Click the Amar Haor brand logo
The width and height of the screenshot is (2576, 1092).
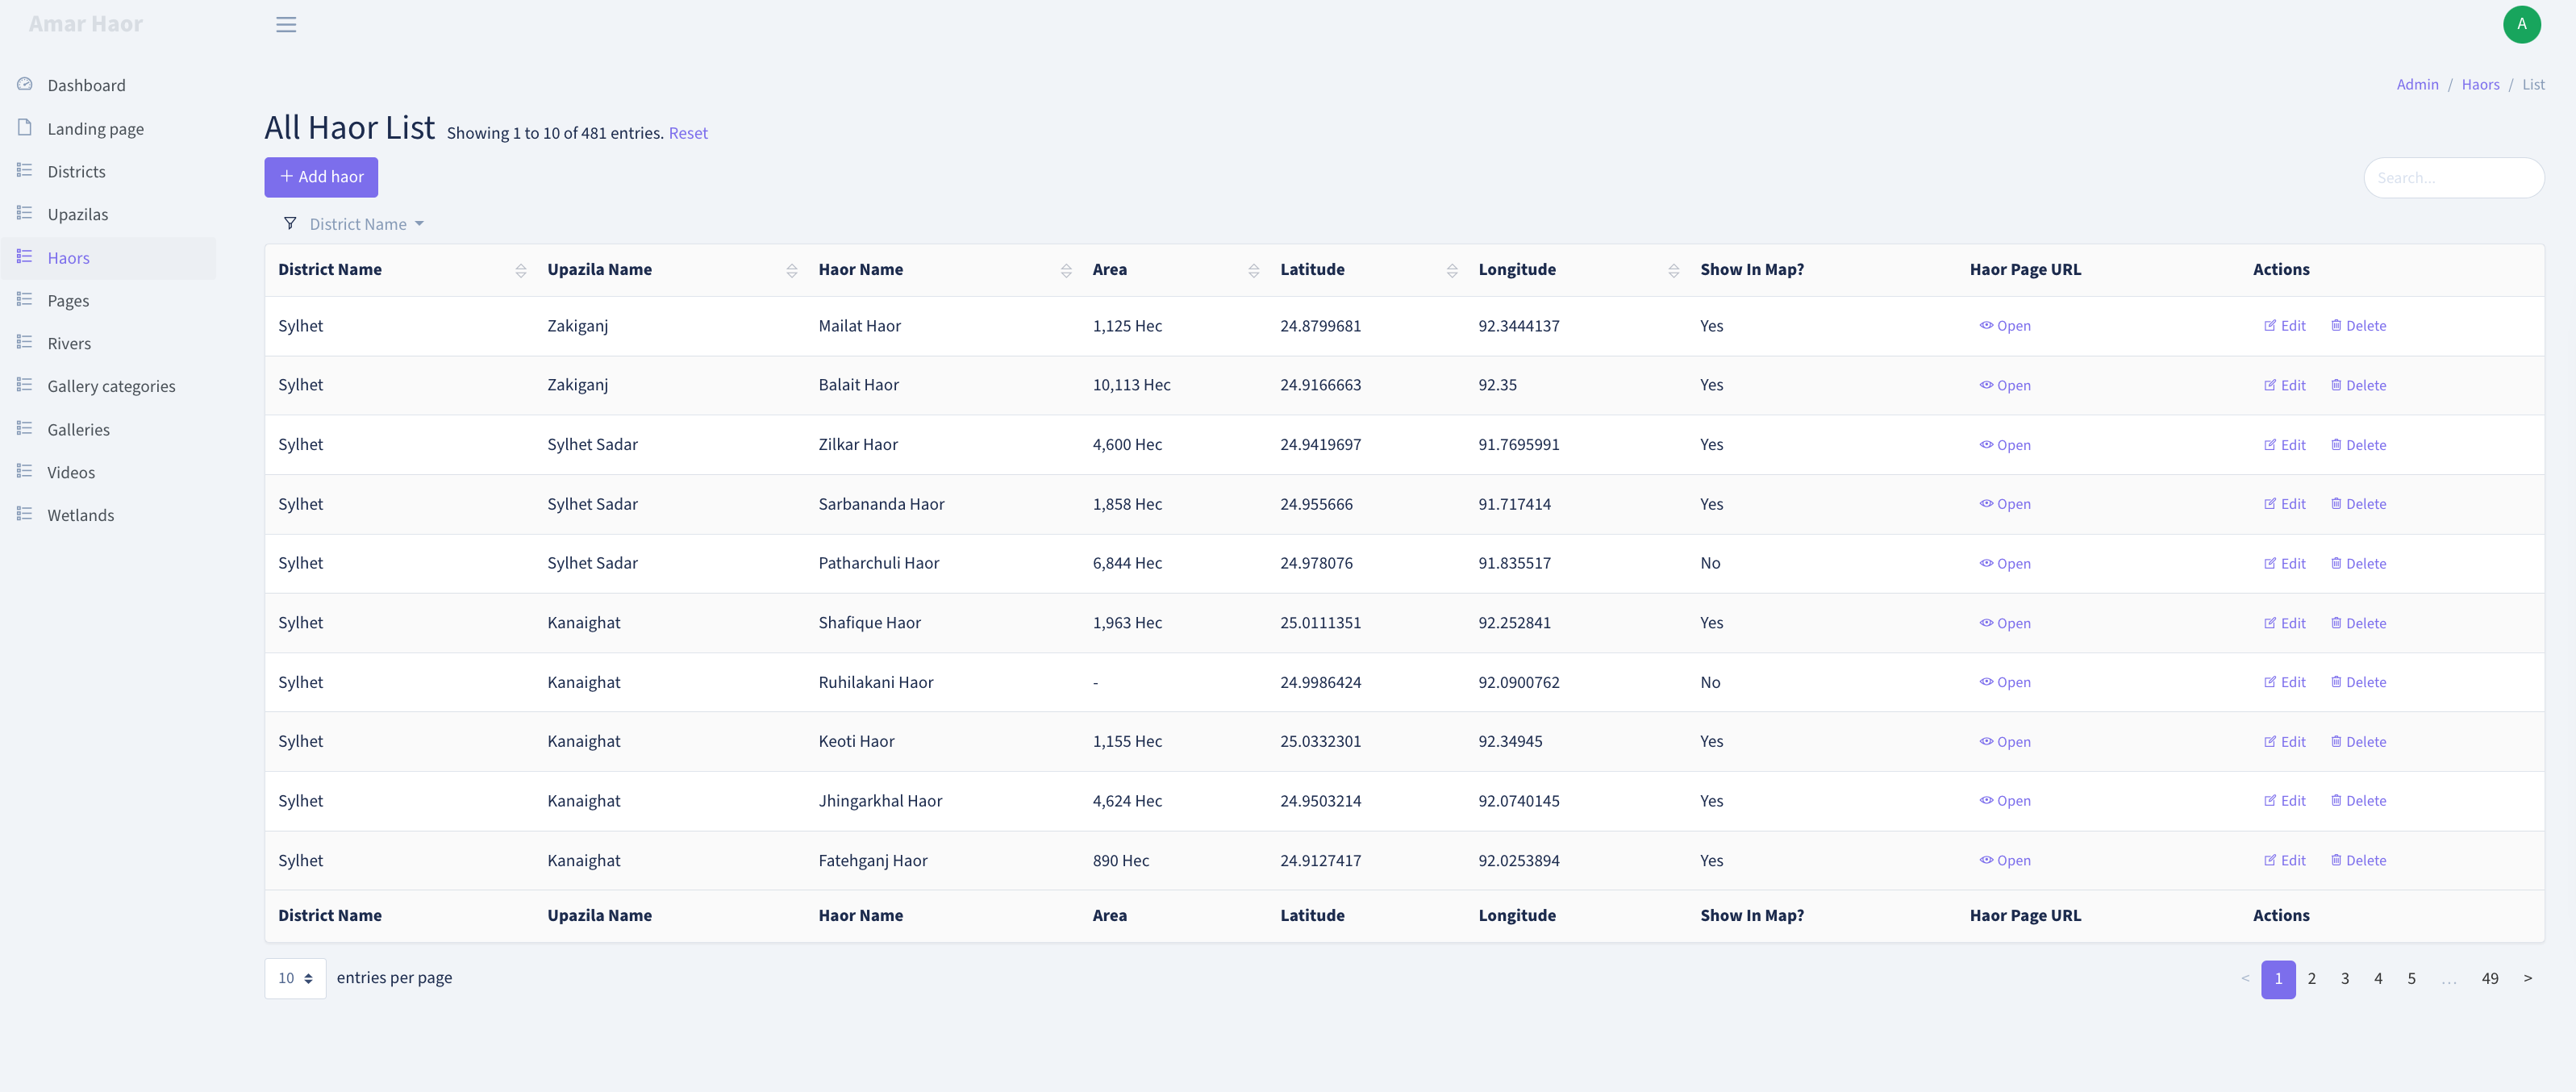pos(86,24)
